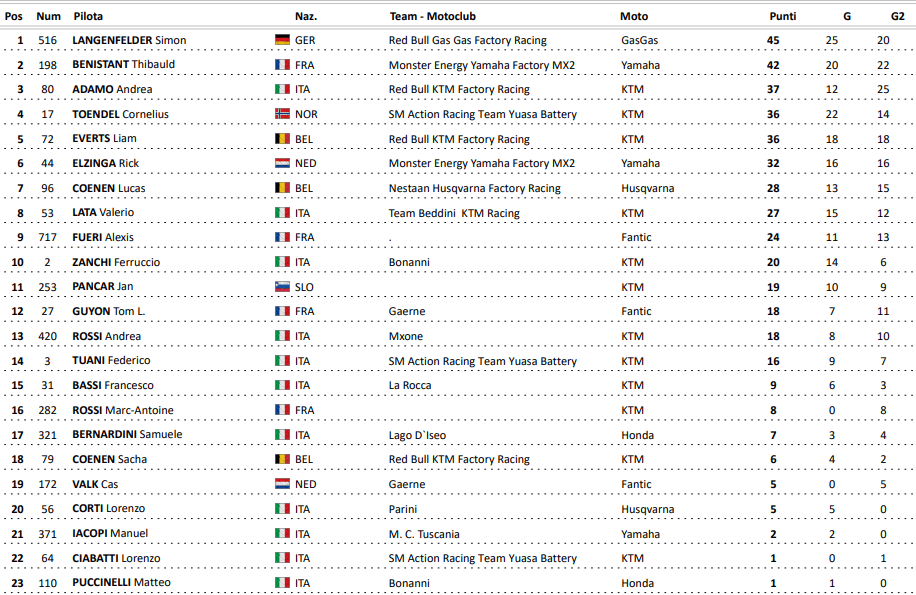
Task: Click the Belgian flag beside Everts Liam
Action: (x=282, y=139)
